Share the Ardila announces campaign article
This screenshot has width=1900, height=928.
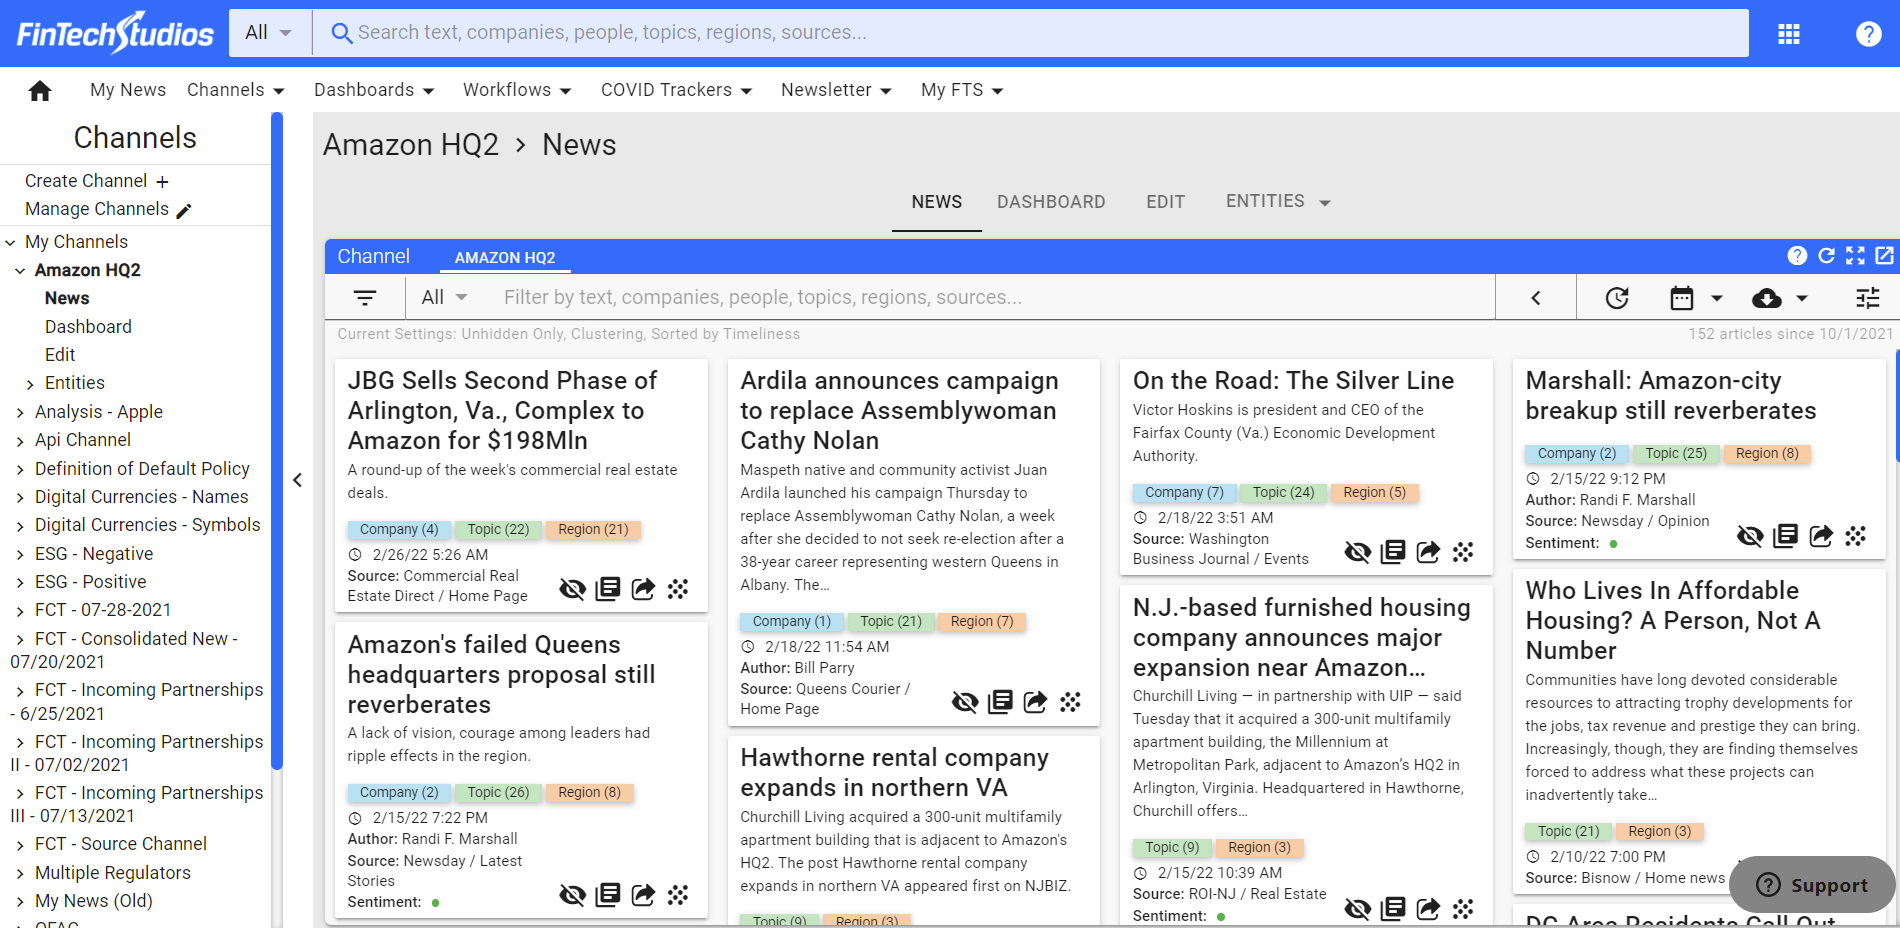coord(1035,702)
